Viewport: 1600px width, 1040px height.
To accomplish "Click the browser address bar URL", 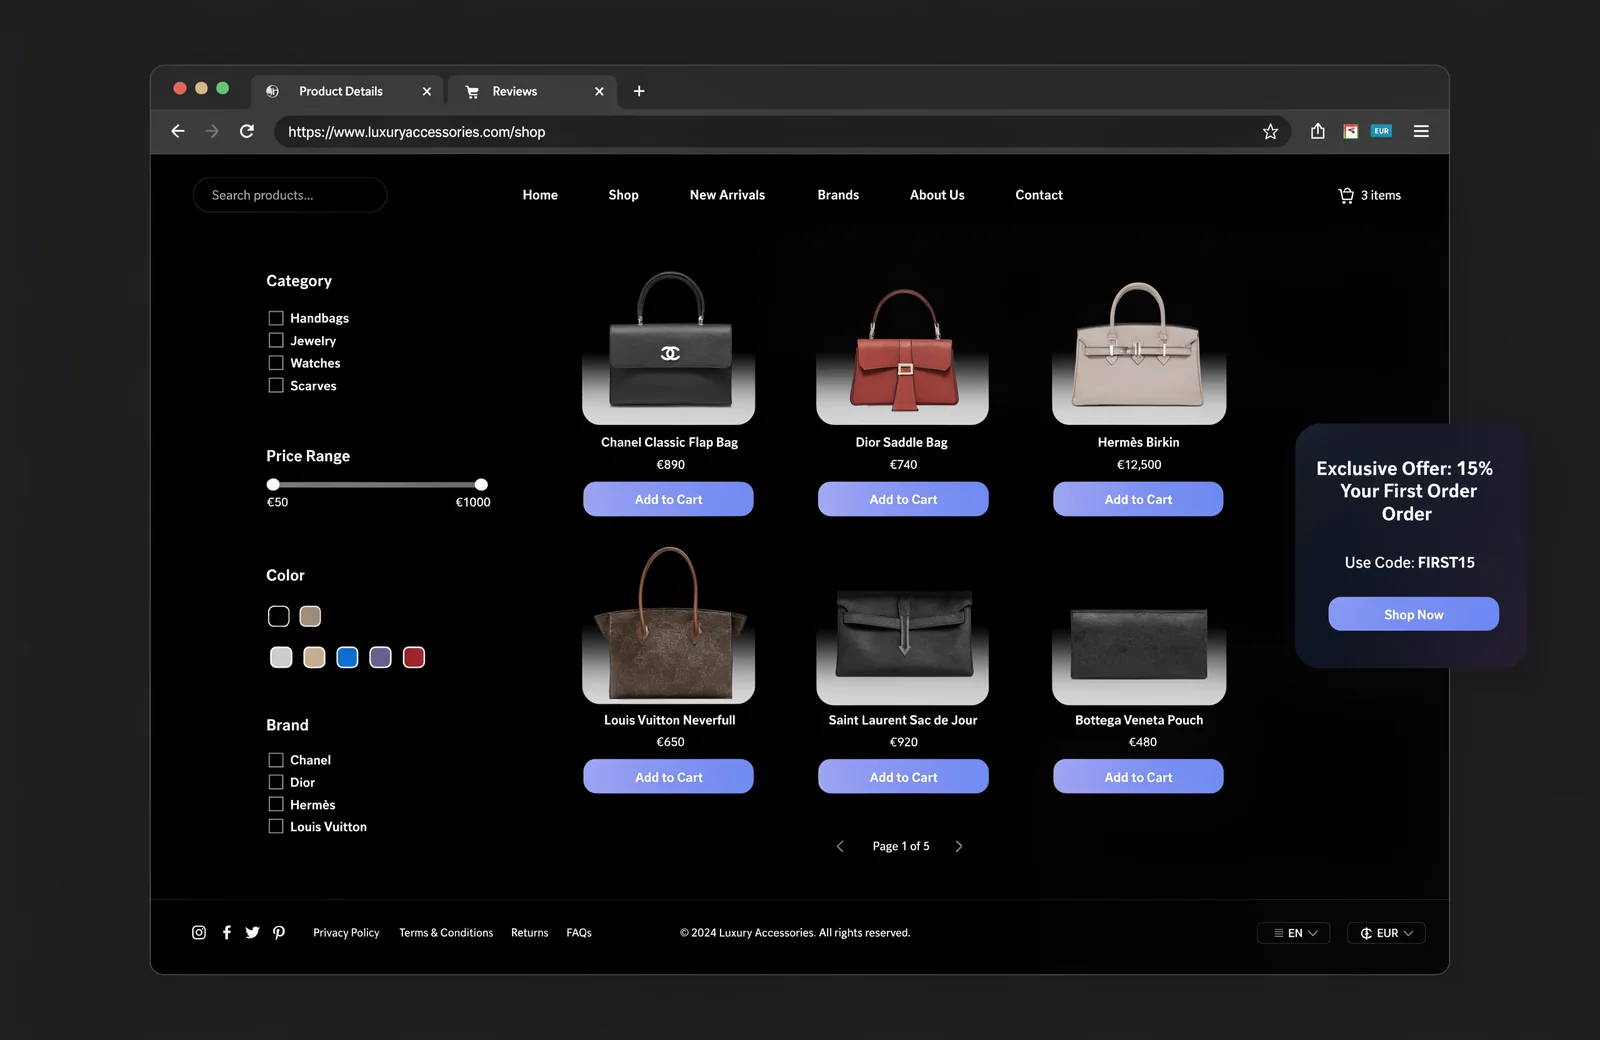I will point(416,132).
